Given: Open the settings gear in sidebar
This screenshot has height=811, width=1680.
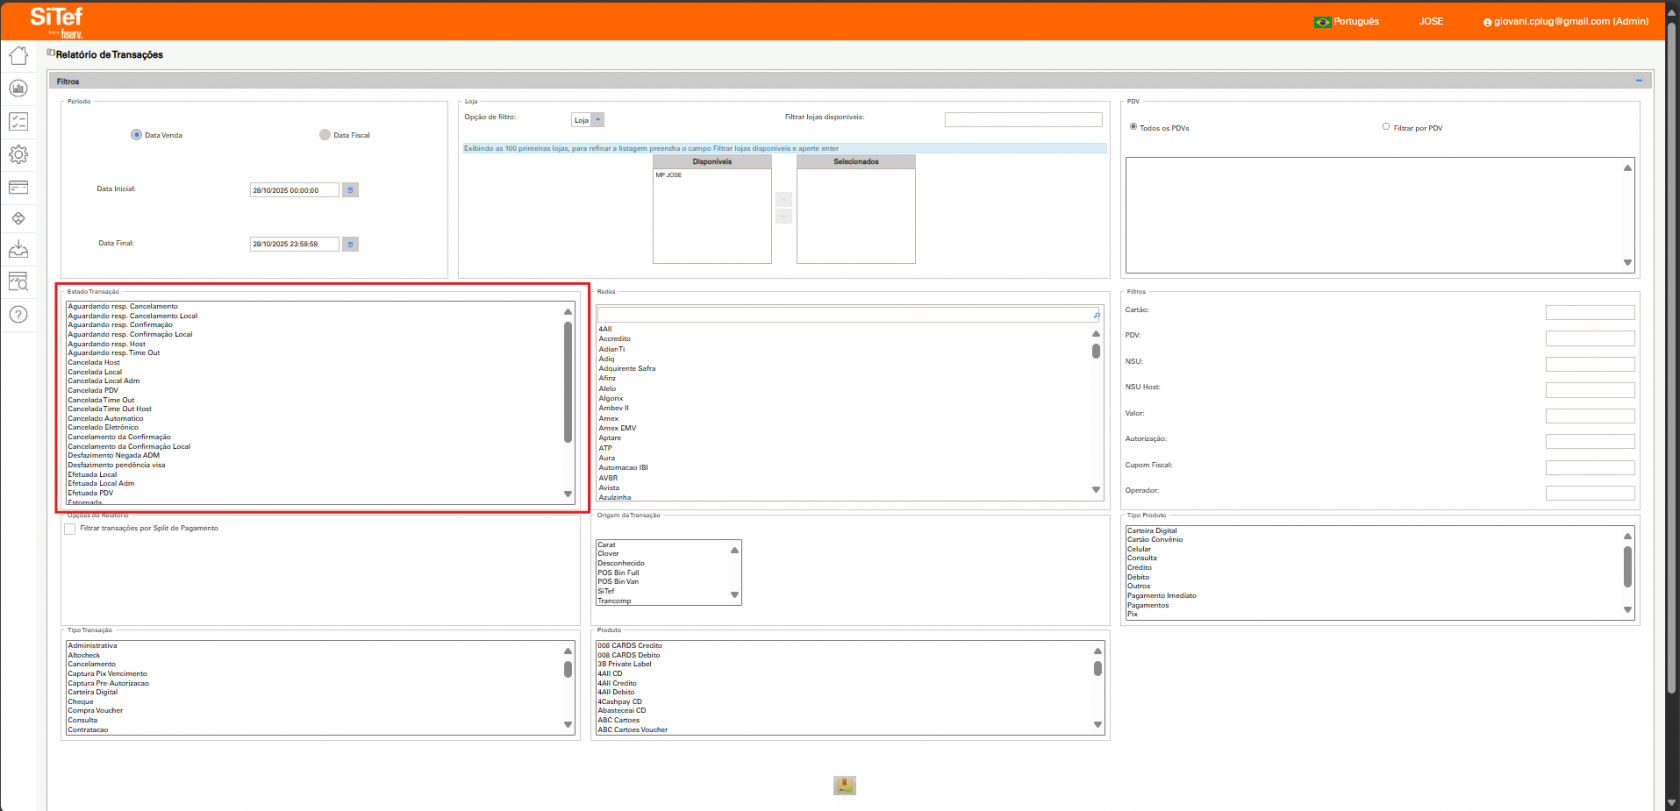Looking at the screenshot, I should coord(18,154).
